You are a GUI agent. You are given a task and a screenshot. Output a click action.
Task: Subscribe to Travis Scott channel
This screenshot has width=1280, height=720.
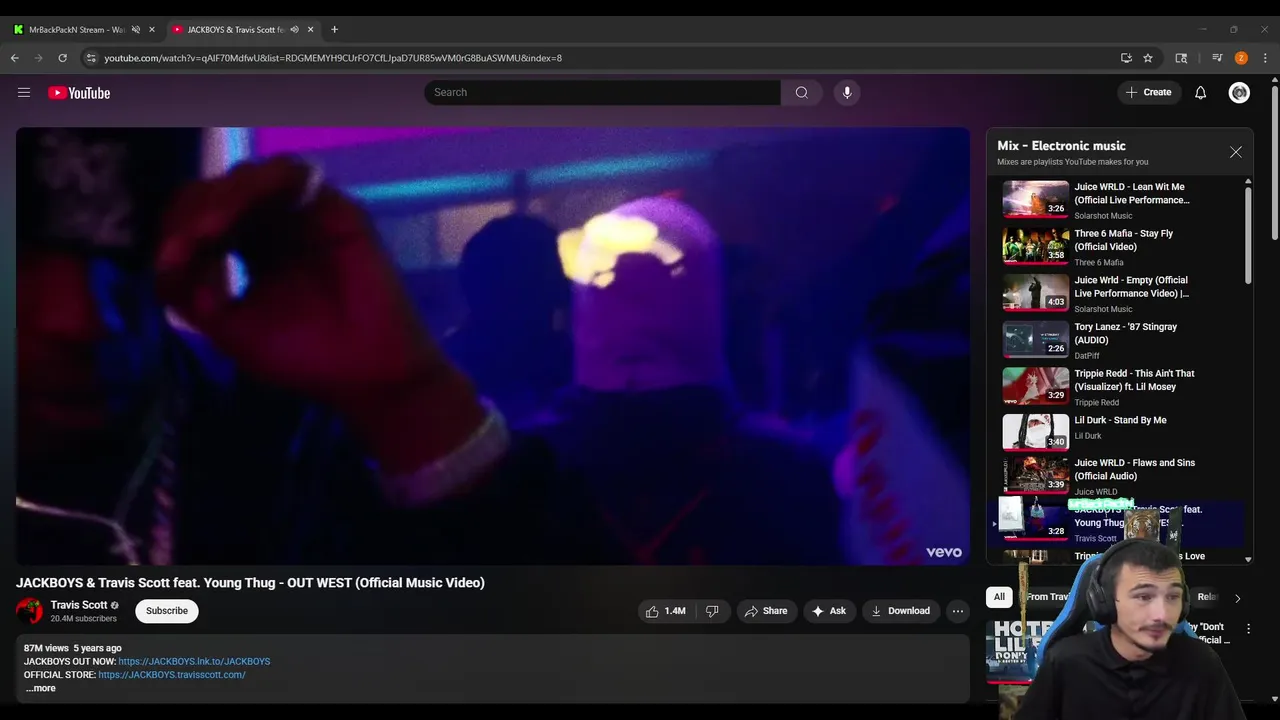(167, 611)
